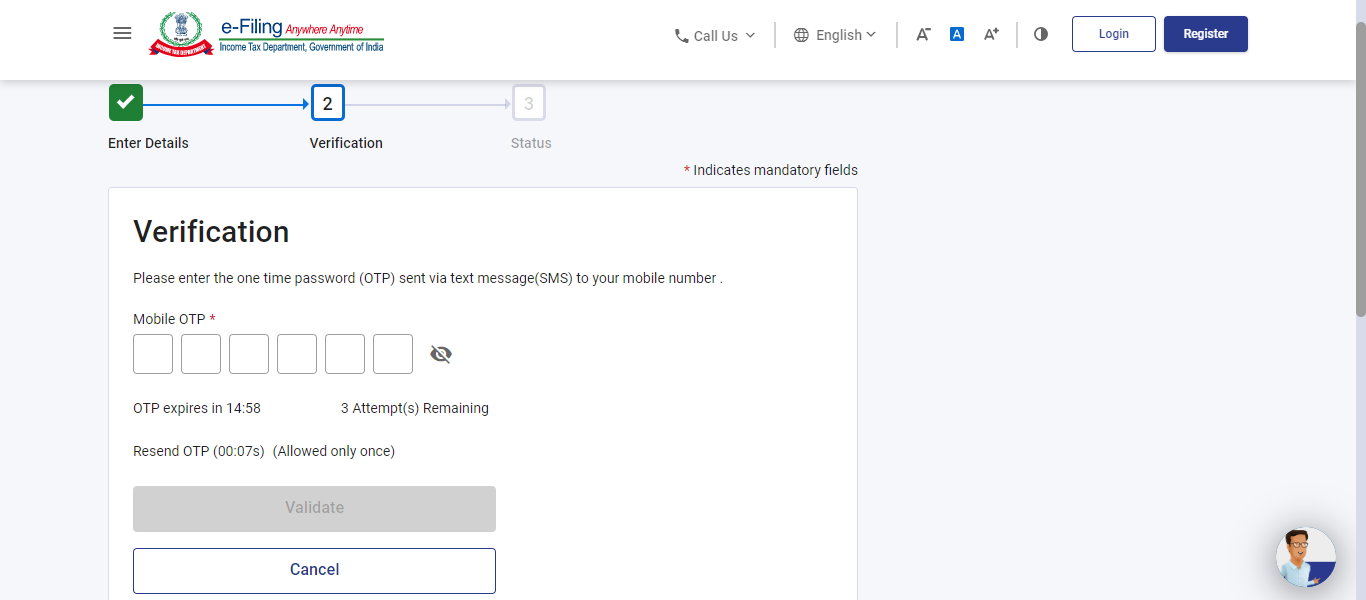The width and height of the screenshot is (1366, 600).
Task: Show OTP digits with the eye toggle
Action: click(x=440, y=353)
